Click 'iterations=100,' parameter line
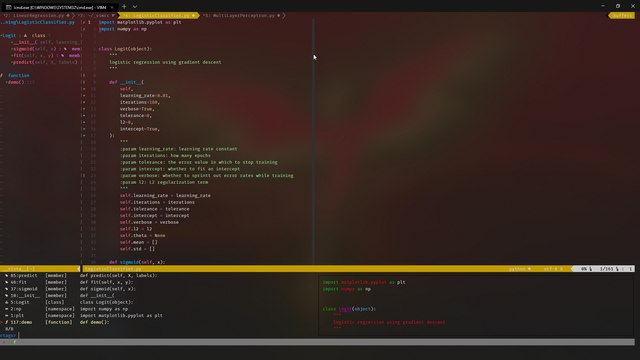Screen dimensions: 640x360 [x=140, y=102]
